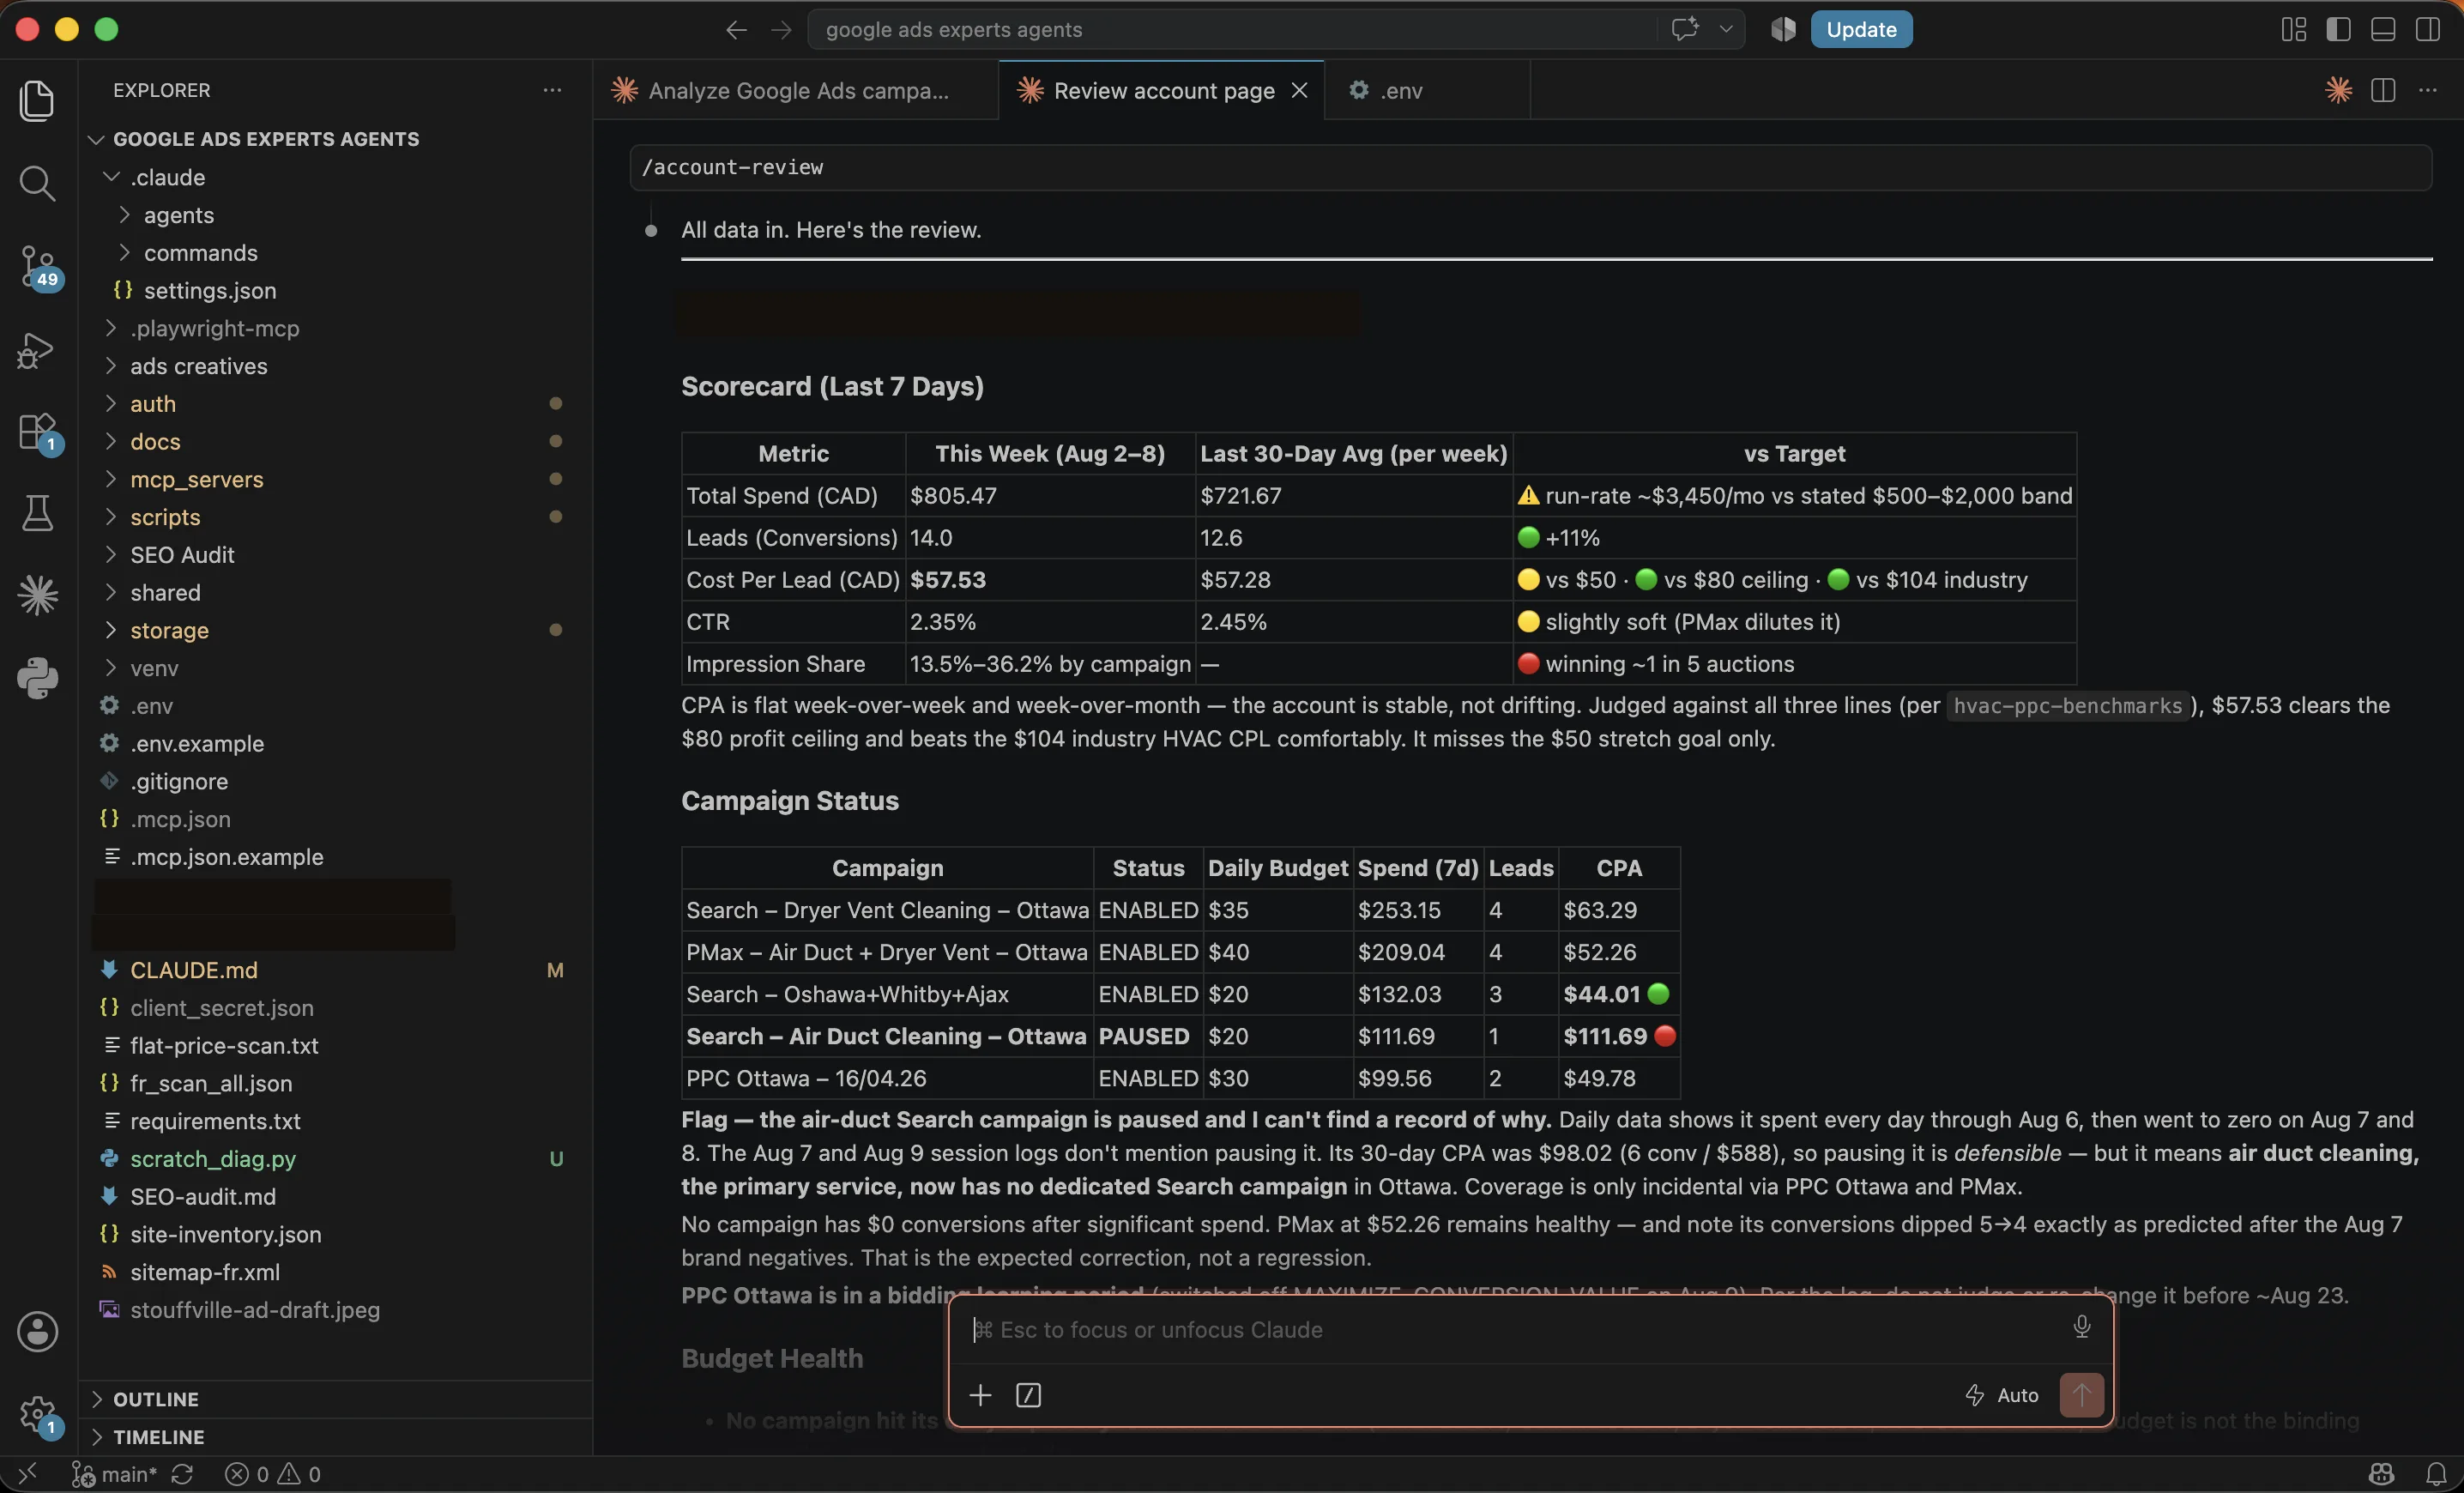Expand the agents folder
Viewport: 2464px width, 1493px height.
pos(178,215)
